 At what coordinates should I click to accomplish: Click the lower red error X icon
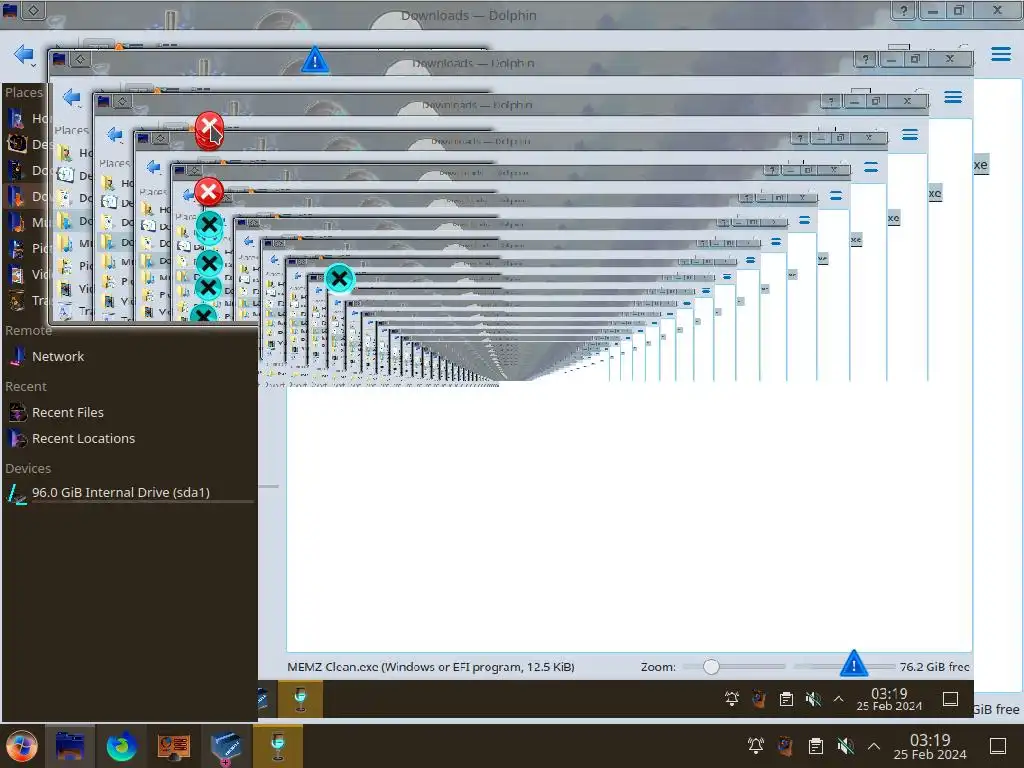coord(209,192)
